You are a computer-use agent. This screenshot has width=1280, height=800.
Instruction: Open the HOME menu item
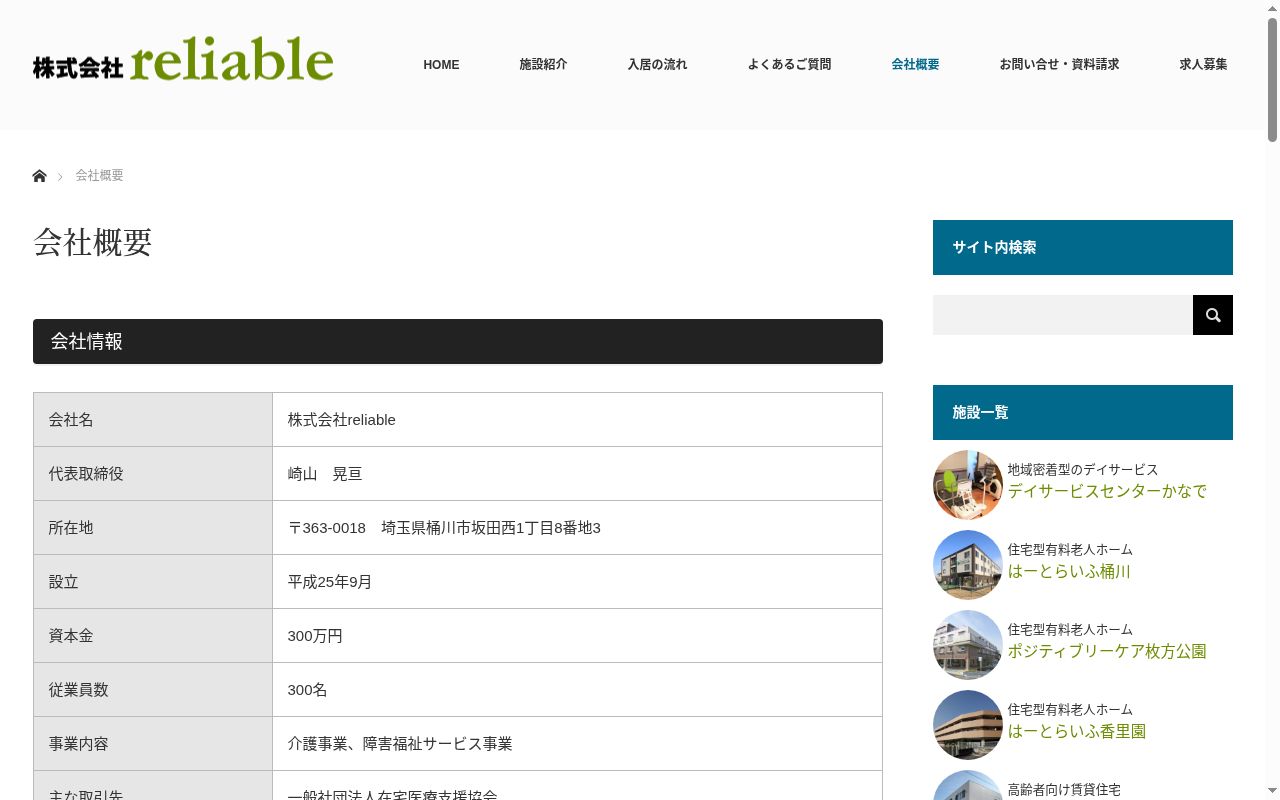[x=441, y=64]
